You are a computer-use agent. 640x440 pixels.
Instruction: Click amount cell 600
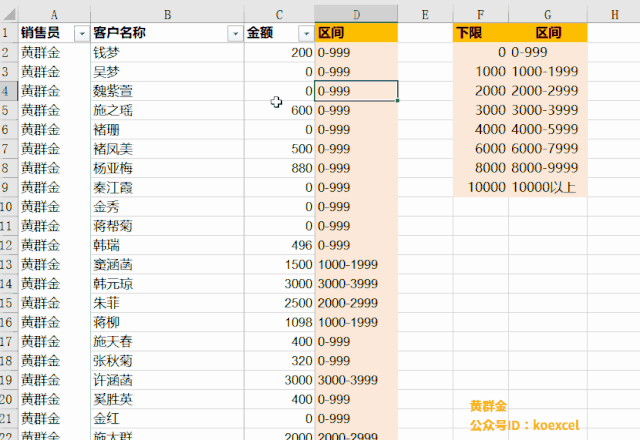280,110
